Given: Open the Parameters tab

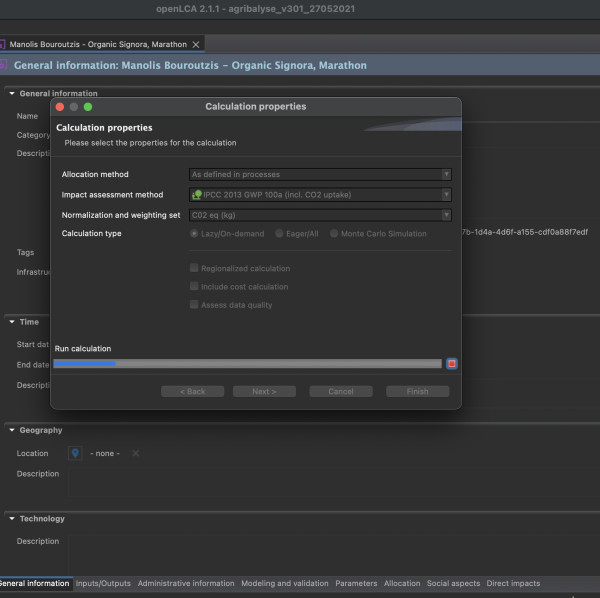Looking at the screenshot, I should click(x=356, y=583).
